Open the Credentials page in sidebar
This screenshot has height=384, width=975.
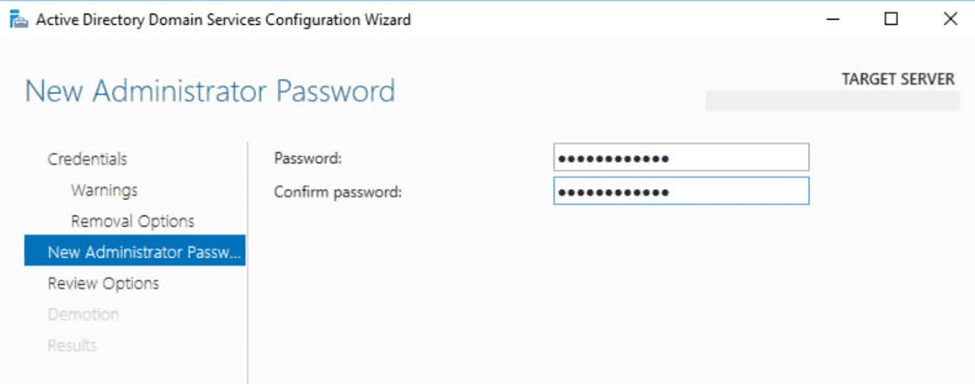pos(87,159)
